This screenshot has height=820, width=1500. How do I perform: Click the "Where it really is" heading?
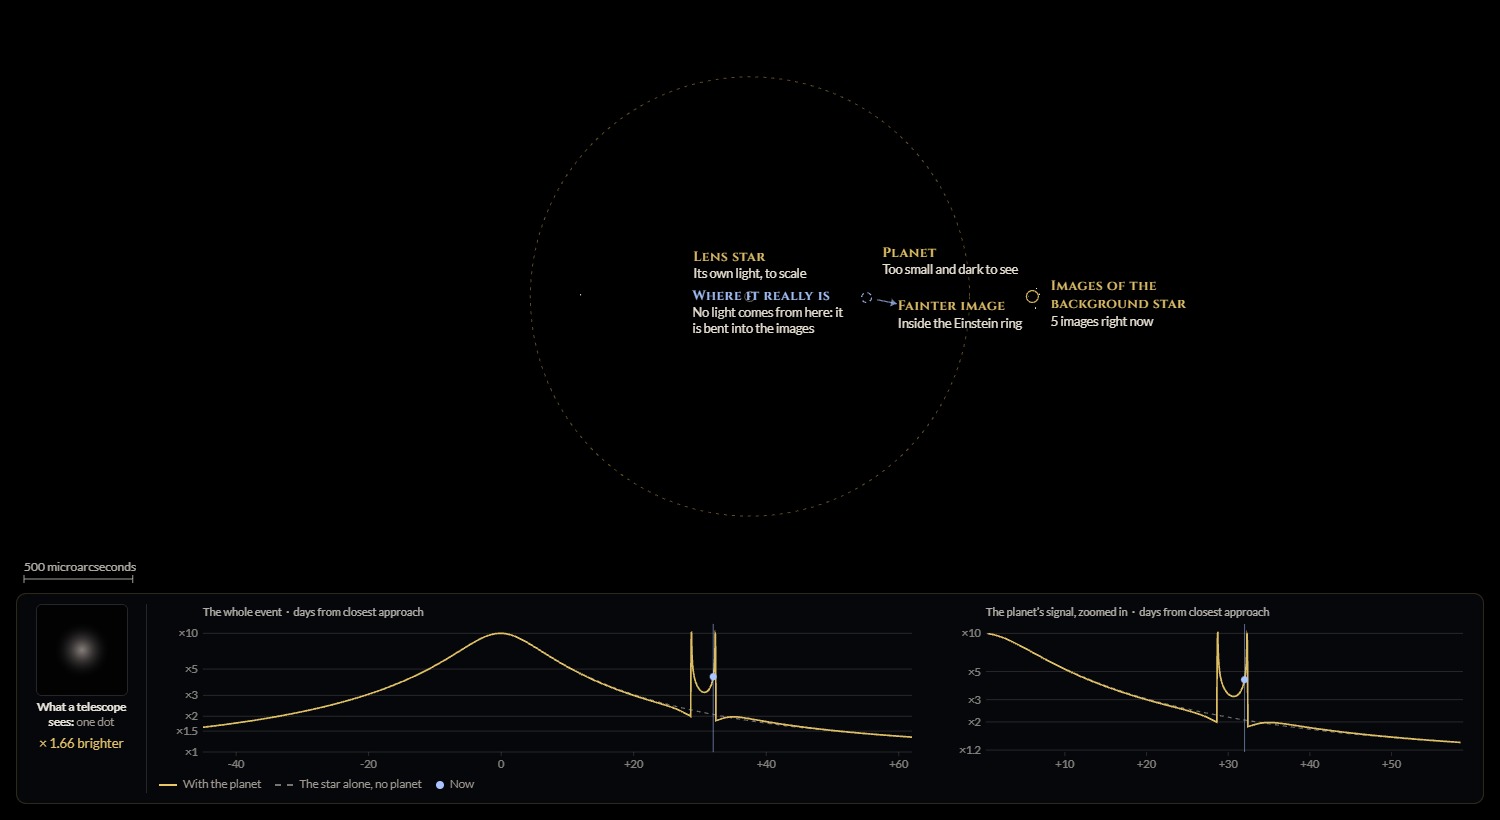click(761, 295)
